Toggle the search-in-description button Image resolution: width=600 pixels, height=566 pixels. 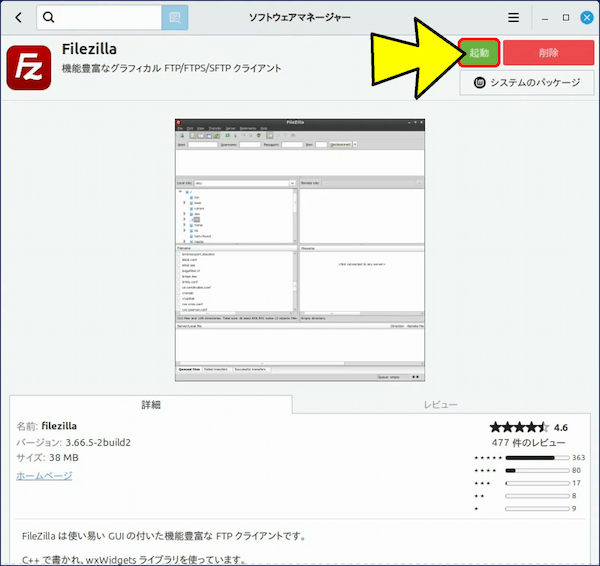[x=175, y=17]
